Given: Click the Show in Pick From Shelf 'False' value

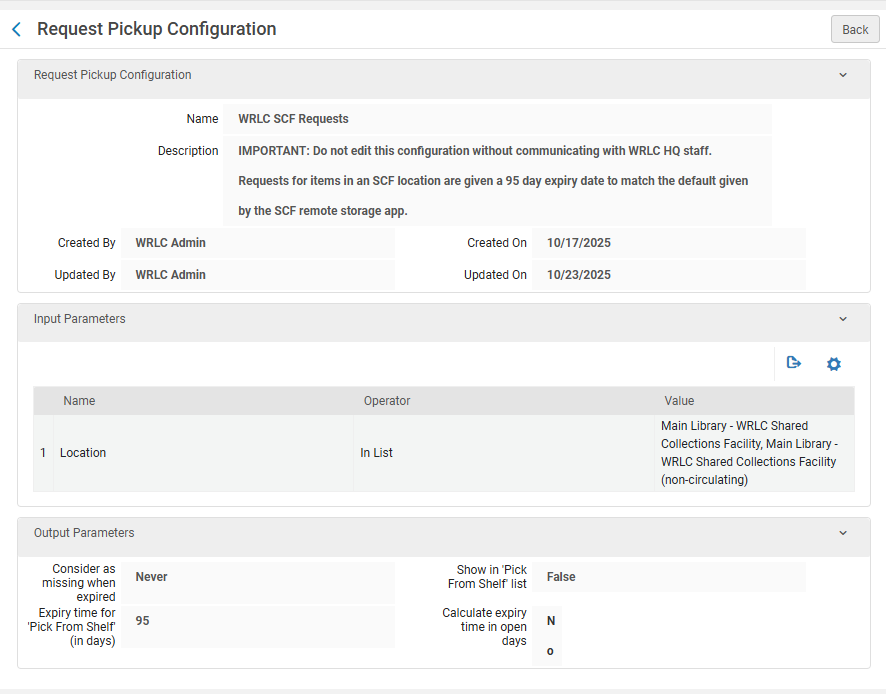Looking at the screenshot, I should [561, 577].
